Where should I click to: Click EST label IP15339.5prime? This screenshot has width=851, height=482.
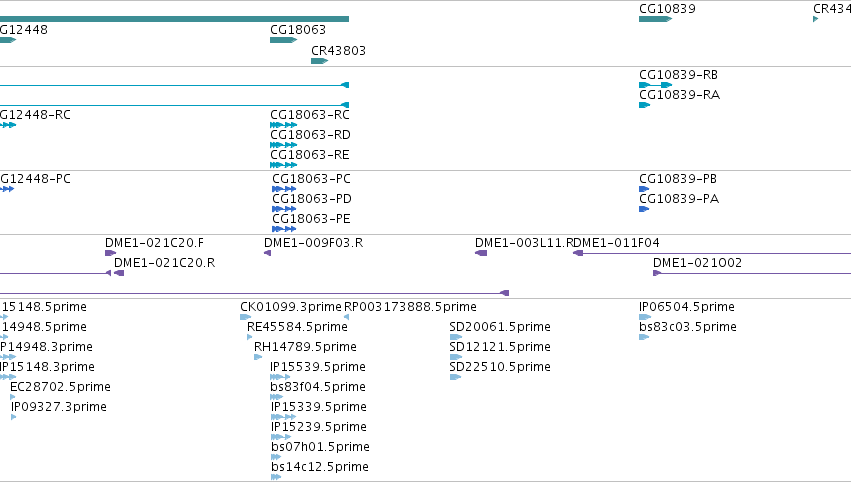pos(319,407)
